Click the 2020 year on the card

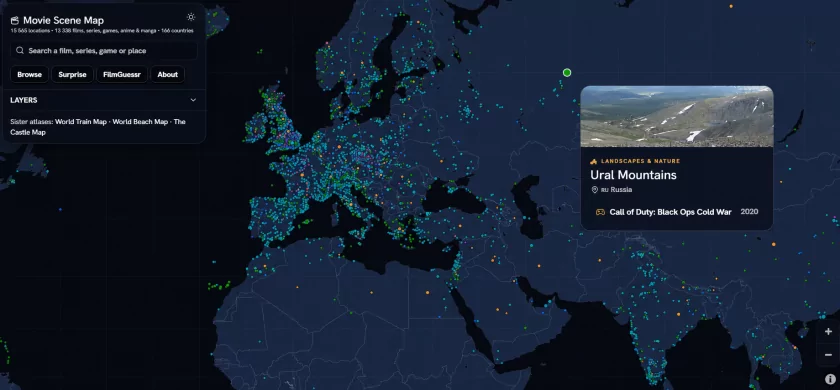click(x=749, y=212)
